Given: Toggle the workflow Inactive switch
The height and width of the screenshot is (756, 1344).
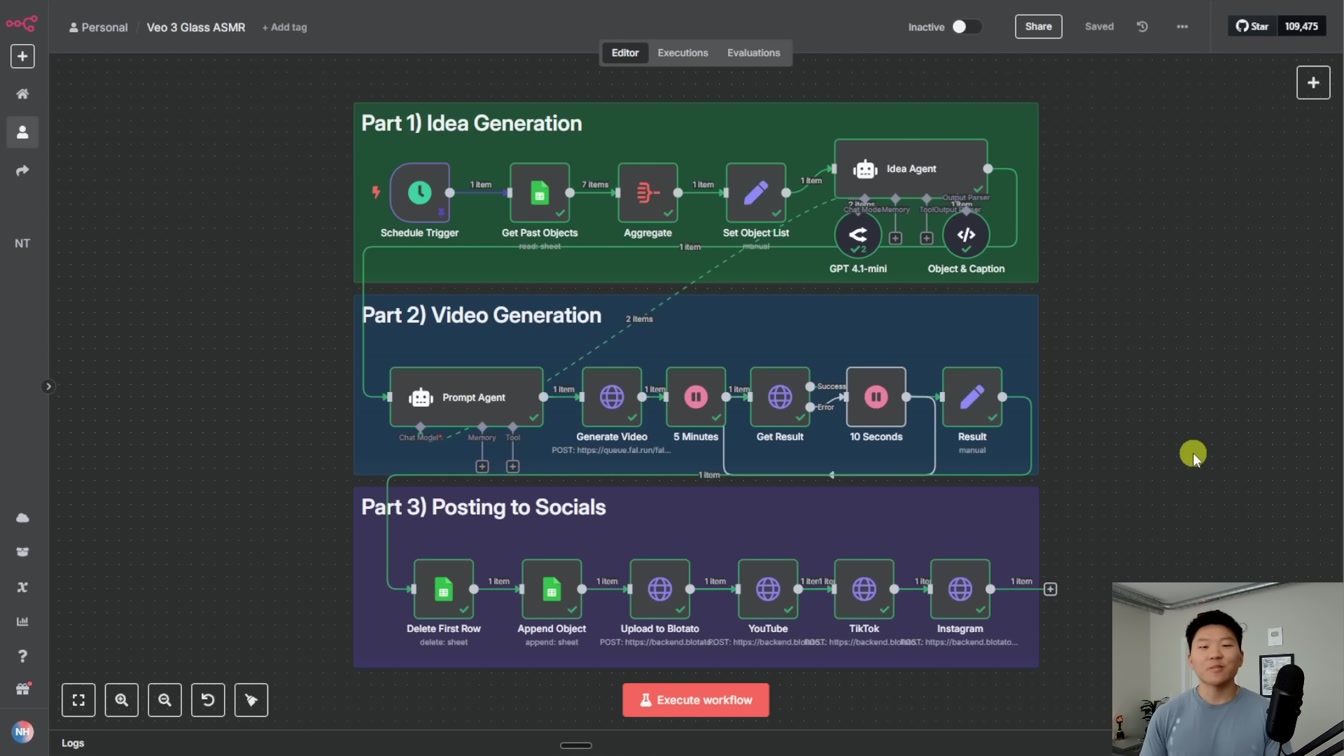Looking at the screenshot, I should point(965,27).
